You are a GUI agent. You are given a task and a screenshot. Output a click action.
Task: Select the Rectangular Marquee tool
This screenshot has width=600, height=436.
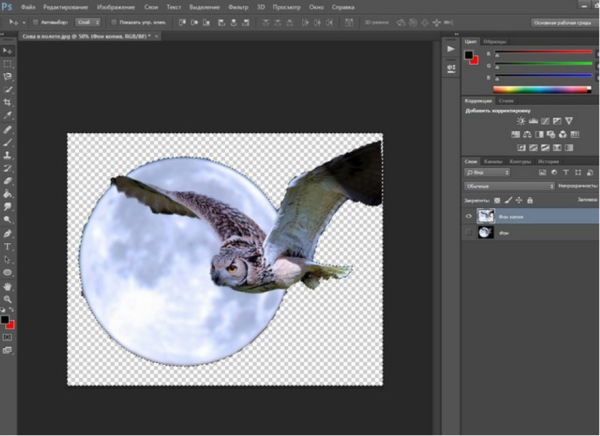(8, 63)
